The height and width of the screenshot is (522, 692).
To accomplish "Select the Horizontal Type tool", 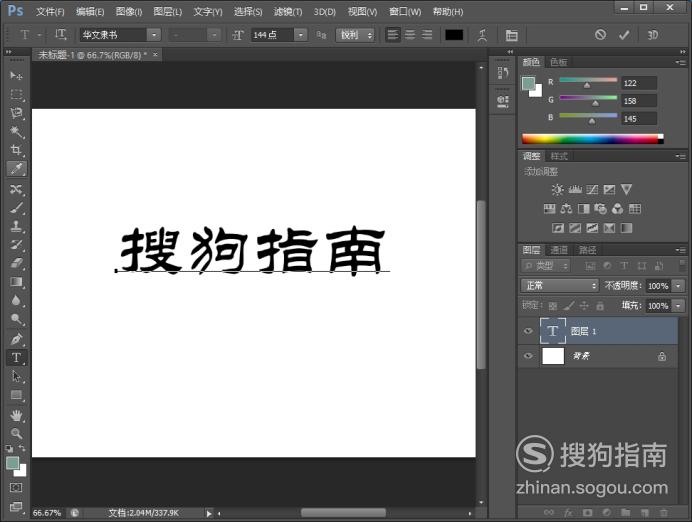I will click(16, 358).
